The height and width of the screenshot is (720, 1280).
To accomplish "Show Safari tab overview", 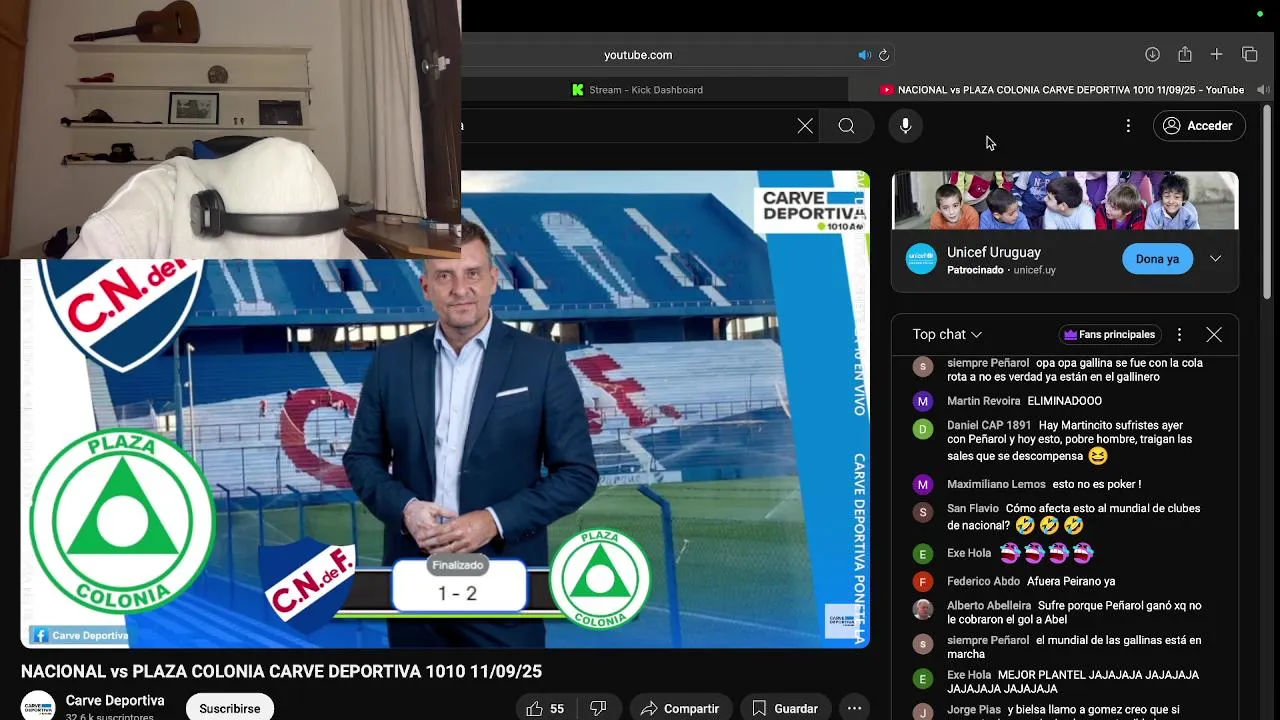I will pyautogui.click(x=1250, y=54).
